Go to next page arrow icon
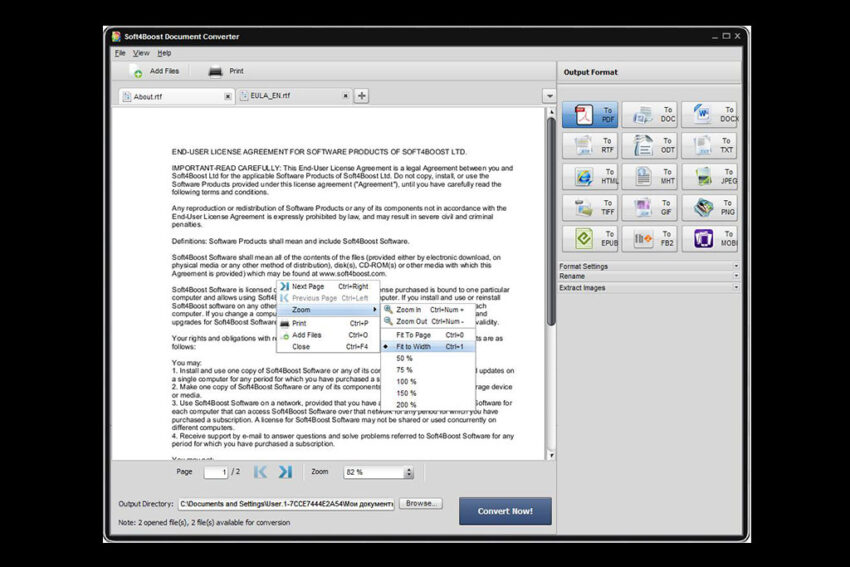Viewport: 850px width, 567px height. pyautogui.click(x=285, y=472)
